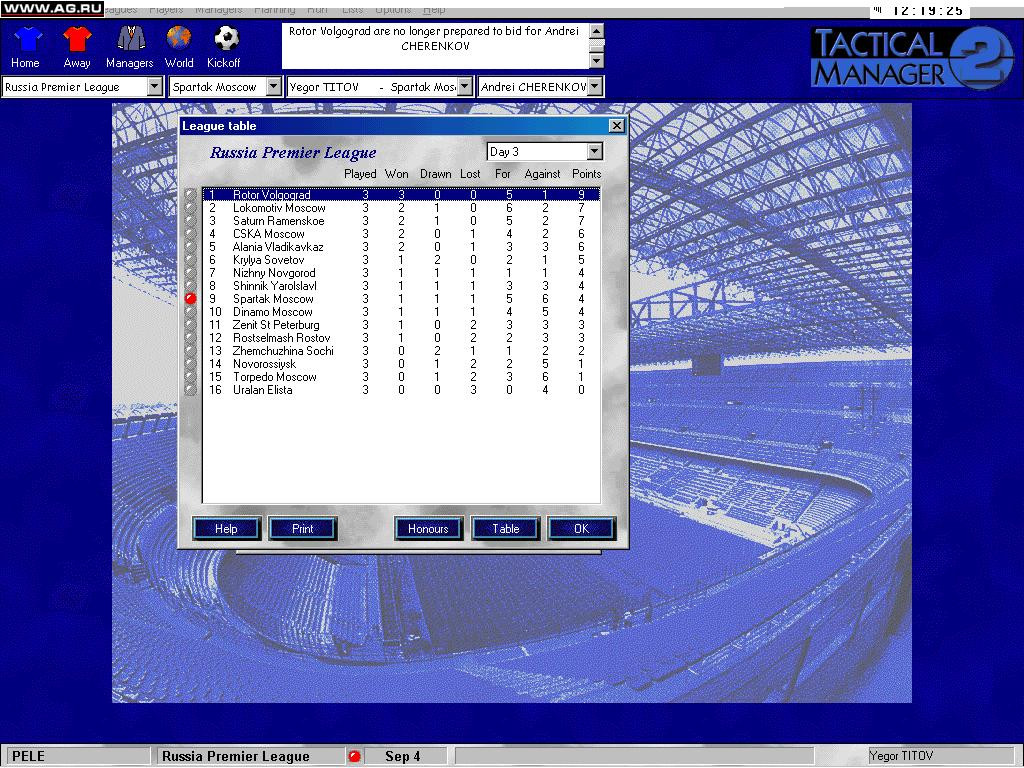
Task: Toggle the marker beside Alania Vladikavkaz
Action: pos(191,247)
